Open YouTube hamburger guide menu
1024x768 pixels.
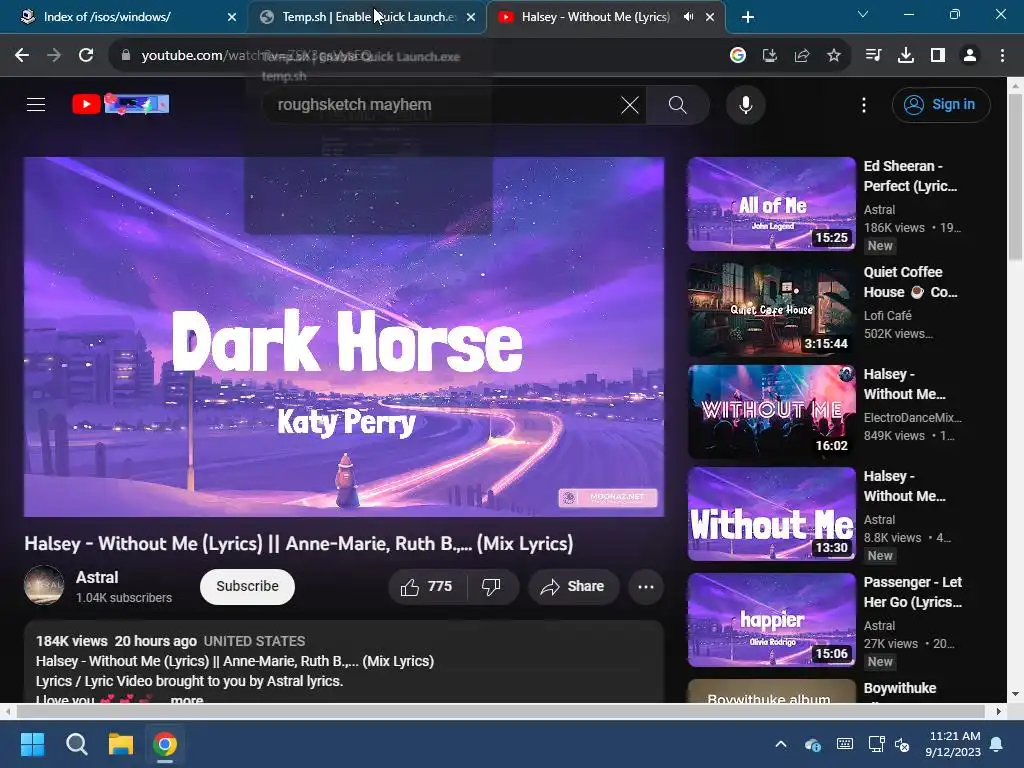tap(36, 104)
